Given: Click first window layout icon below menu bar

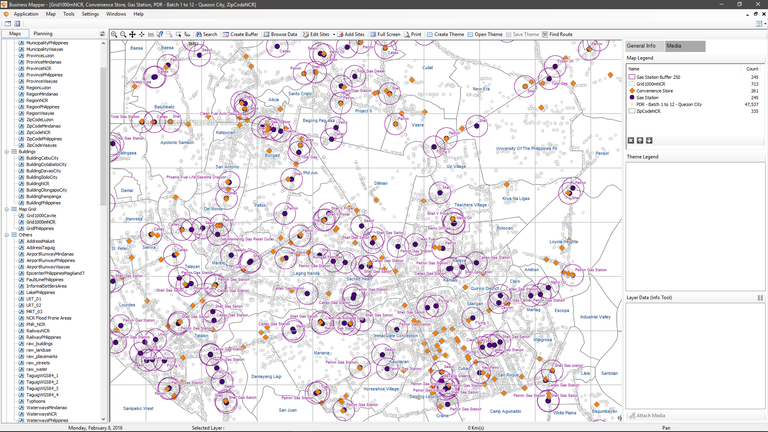Looking at the screenshot, I should point(8,24).
